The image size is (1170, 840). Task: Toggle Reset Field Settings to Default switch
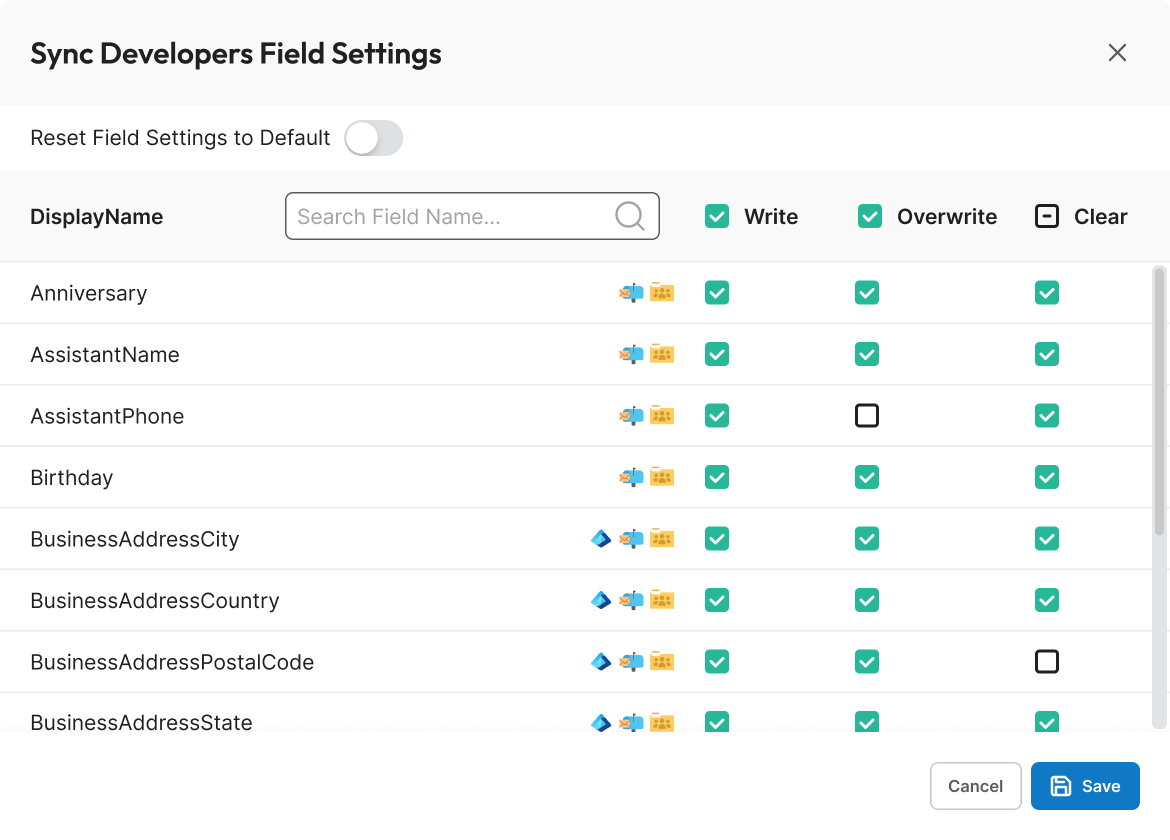pyautogui.click(x=373, y=138)
